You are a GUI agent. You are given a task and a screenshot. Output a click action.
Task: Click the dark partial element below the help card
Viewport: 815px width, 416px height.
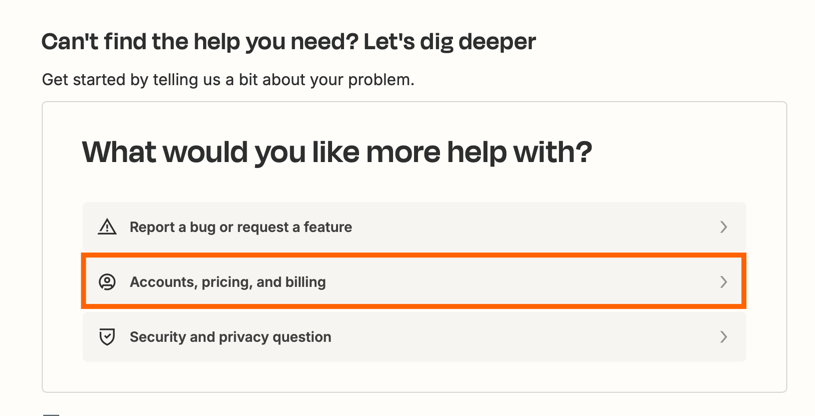[x=51, y=414]
